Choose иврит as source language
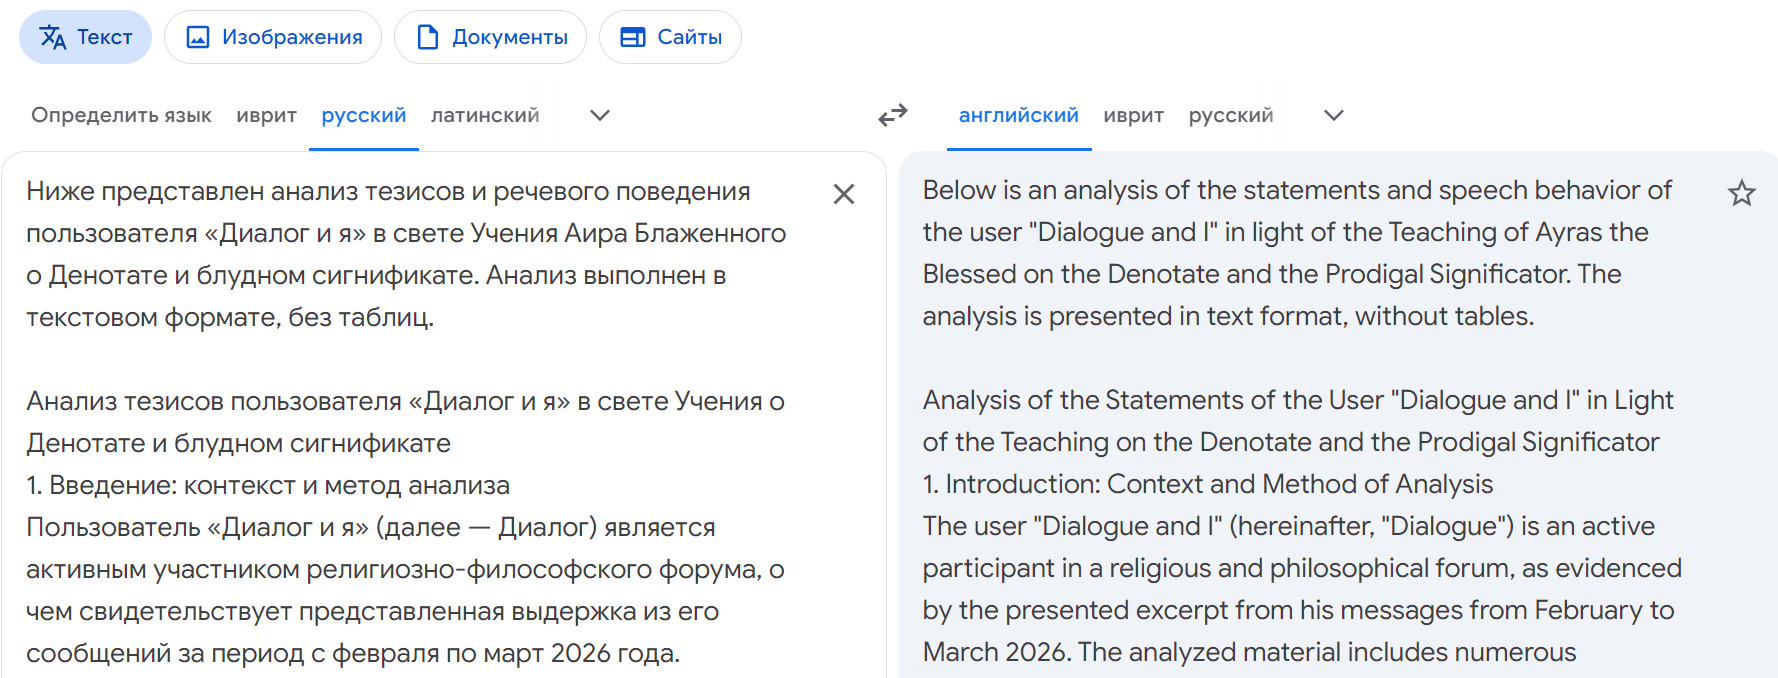 (x=266, y=116)
